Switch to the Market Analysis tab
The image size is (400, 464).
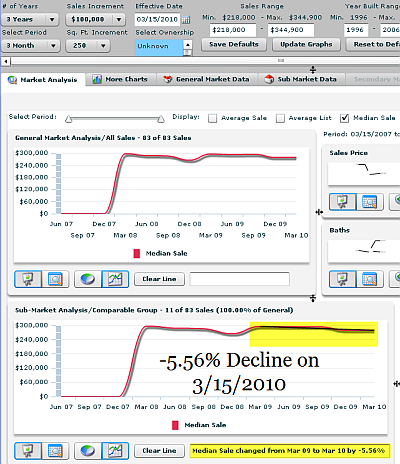[43, 80]
